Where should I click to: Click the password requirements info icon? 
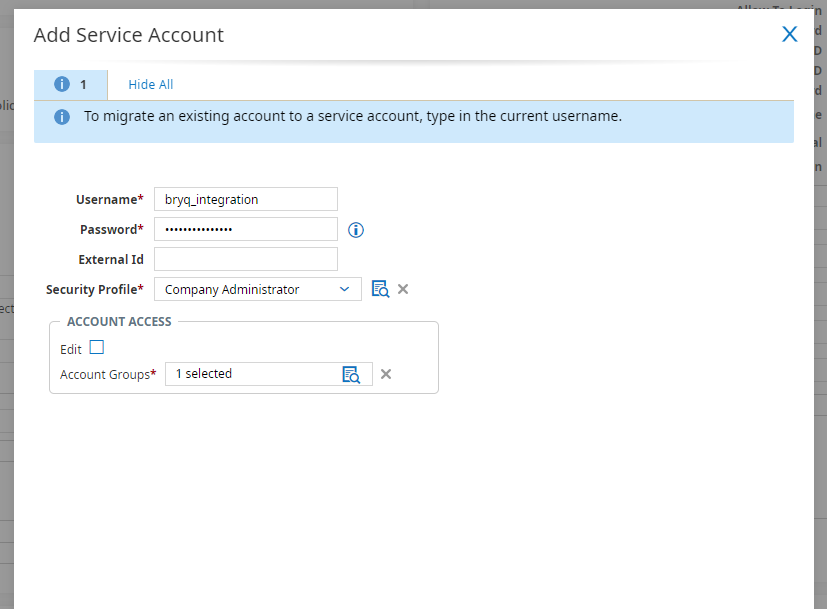(x=356, y=230)
